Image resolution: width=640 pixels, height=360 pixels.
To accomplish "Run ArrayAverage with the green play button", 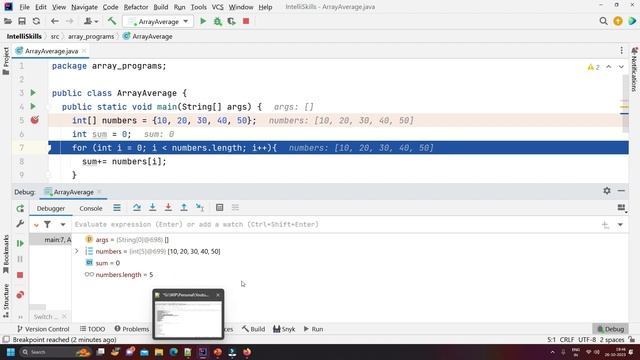I will (203, 21).
